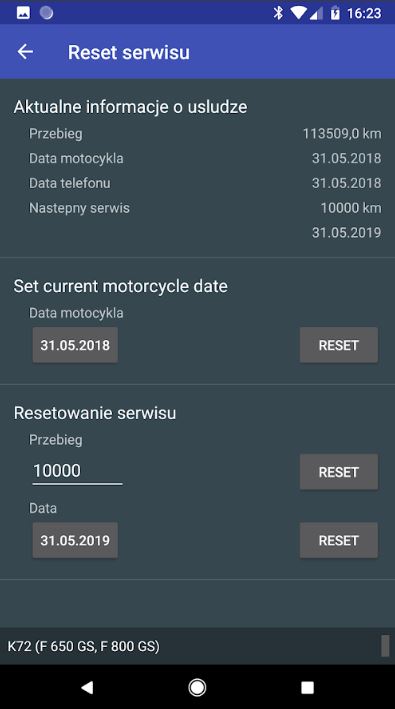
Task: Click RESET beside Przebieg 10000 field
Action: click(x=339, y=472)
